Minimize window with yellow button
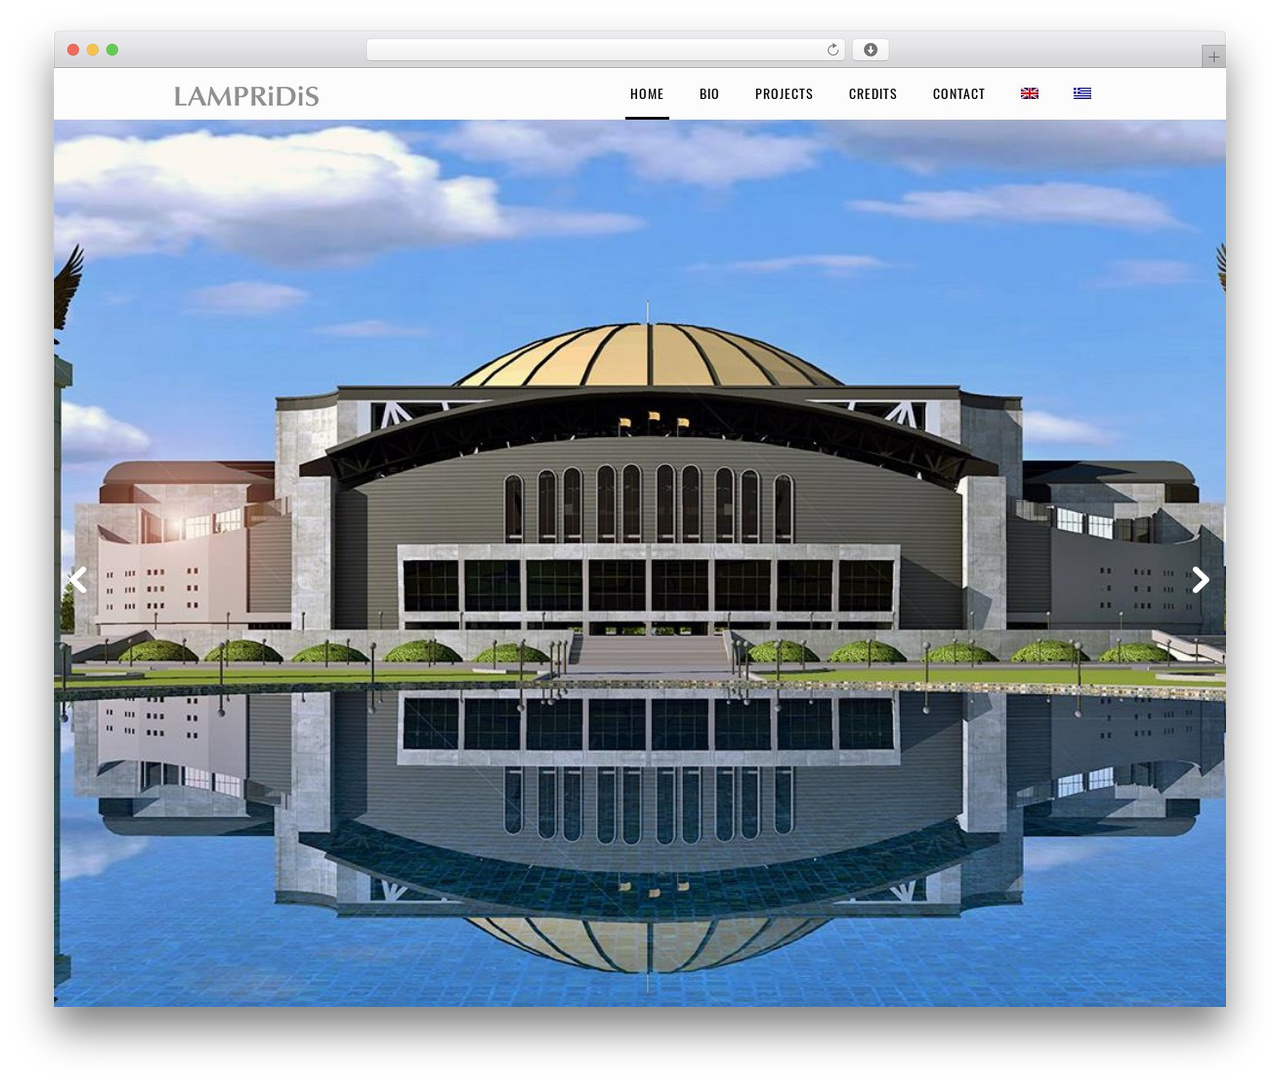The height and width of the screenshot is (1084, 1280). (92, 50)
